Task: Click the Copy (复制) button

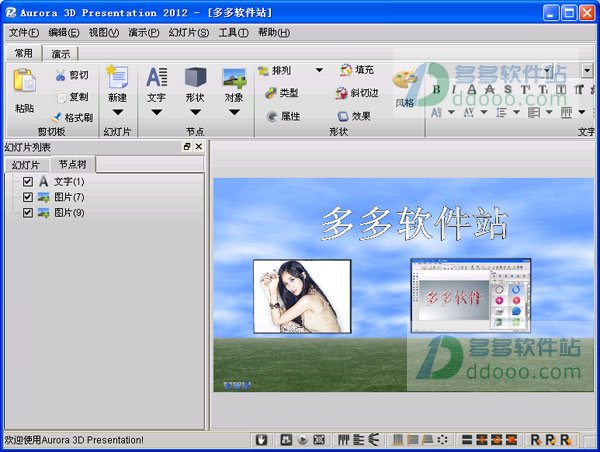Action: click(x=72, y=97)
